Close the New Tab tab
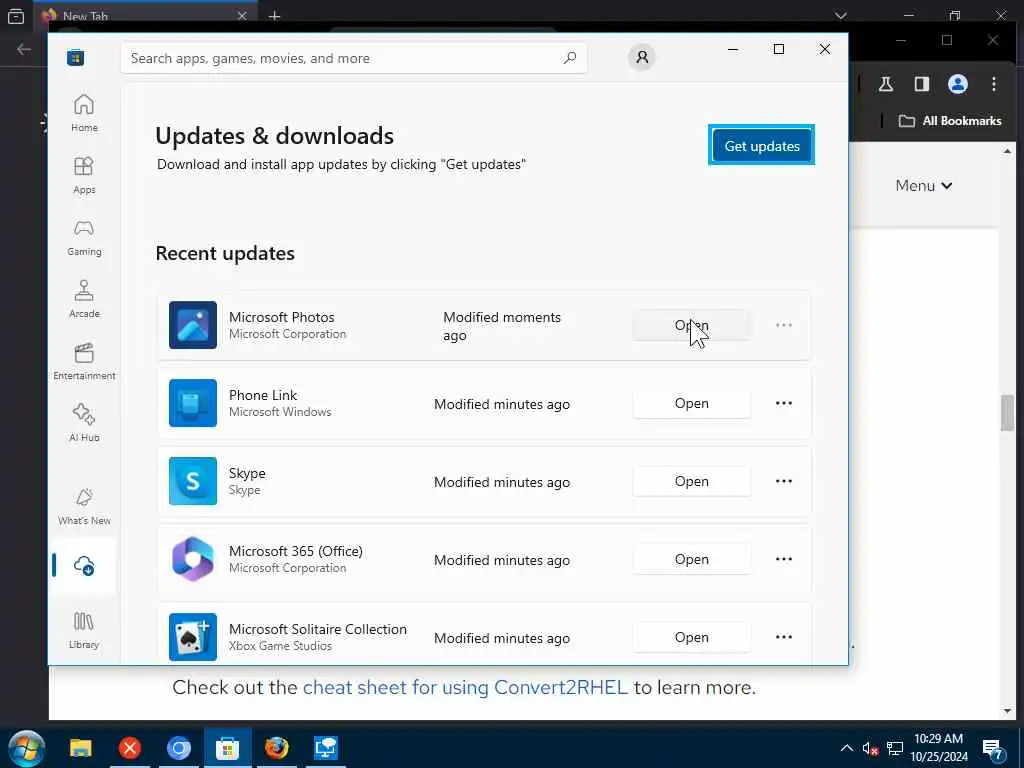Image resolution: width=1024 pixels, height=768 pixels. [242, 16]
